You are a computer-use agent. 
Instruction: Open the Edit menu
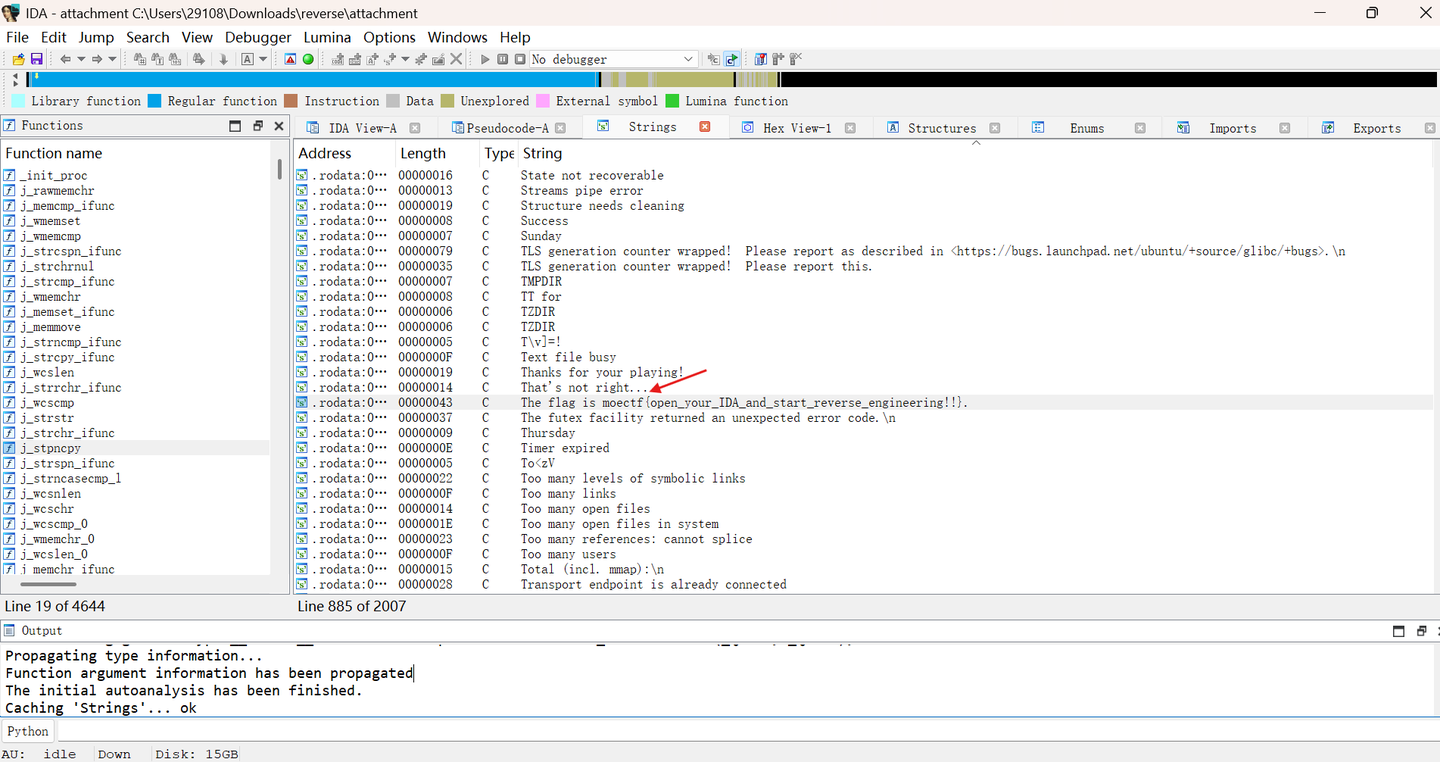pos(53,37)
